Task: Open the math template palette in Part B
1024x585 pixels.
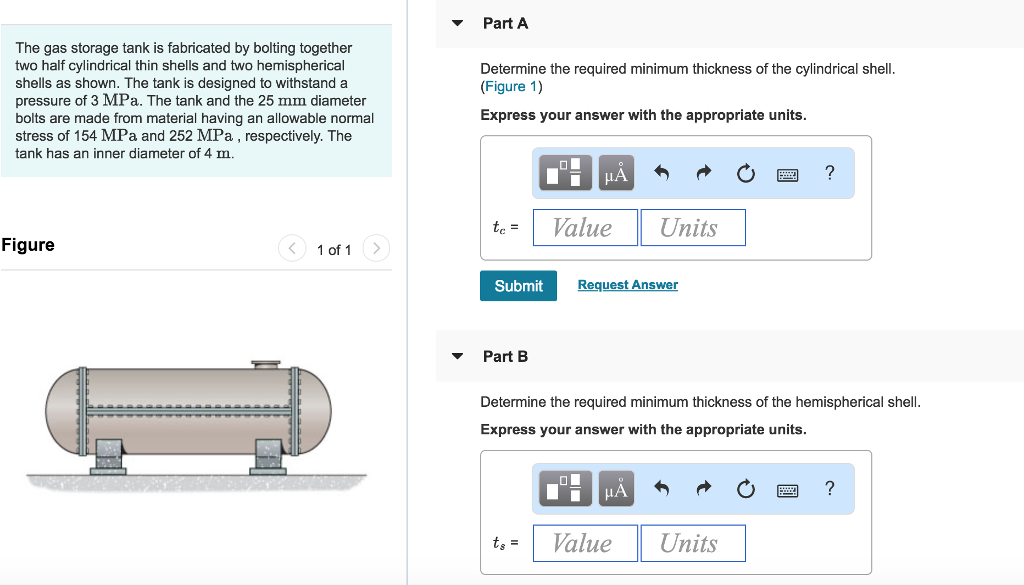Action: (565, 489)
